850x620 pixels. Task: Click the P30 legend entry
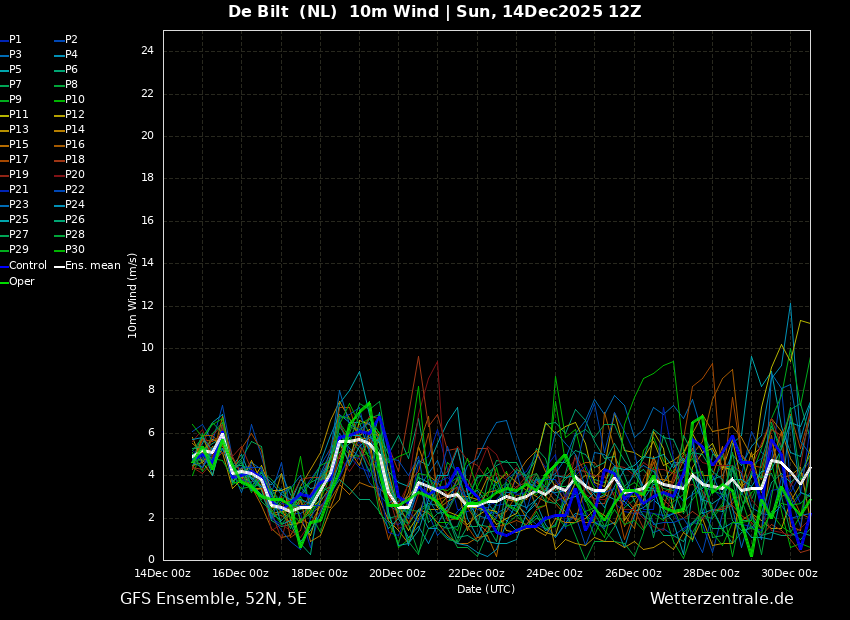pyautogui.click(x=74, y=250)
